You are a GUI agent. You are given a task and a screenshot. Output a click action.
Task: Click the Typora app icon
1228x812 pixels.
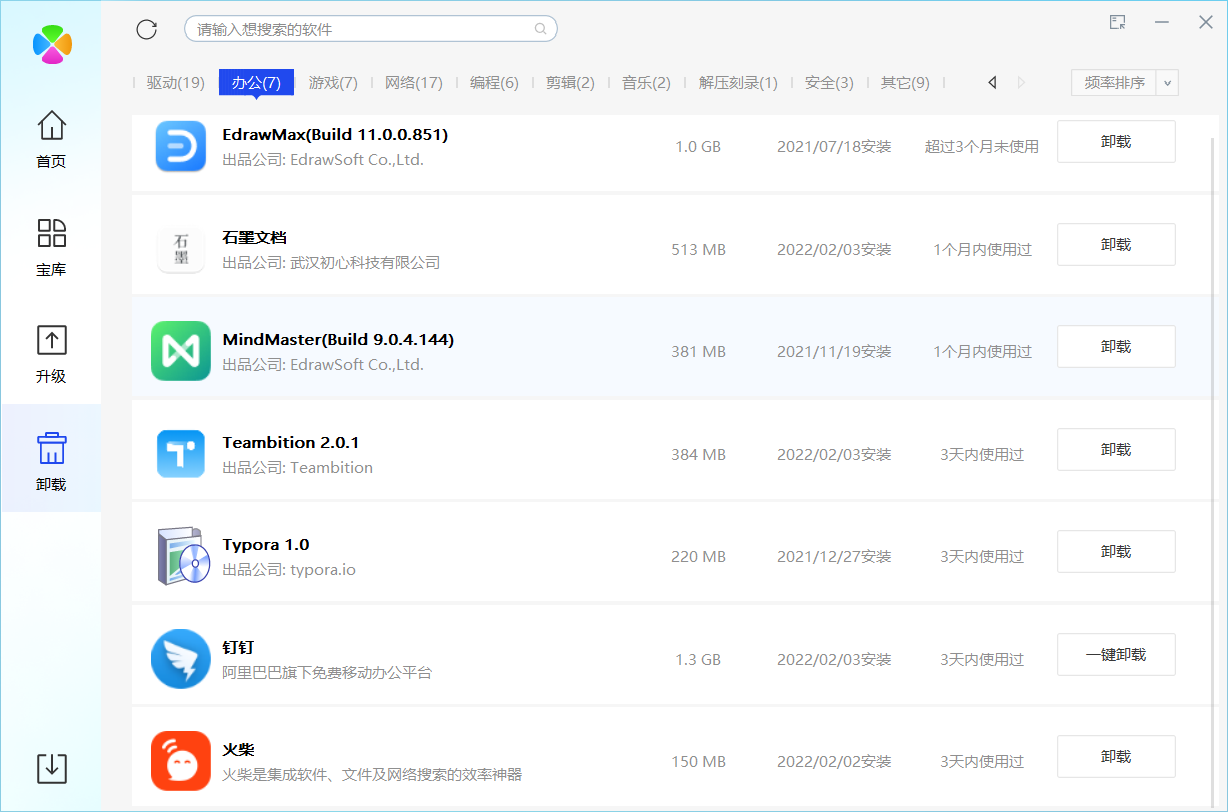[x=183, y=556]
